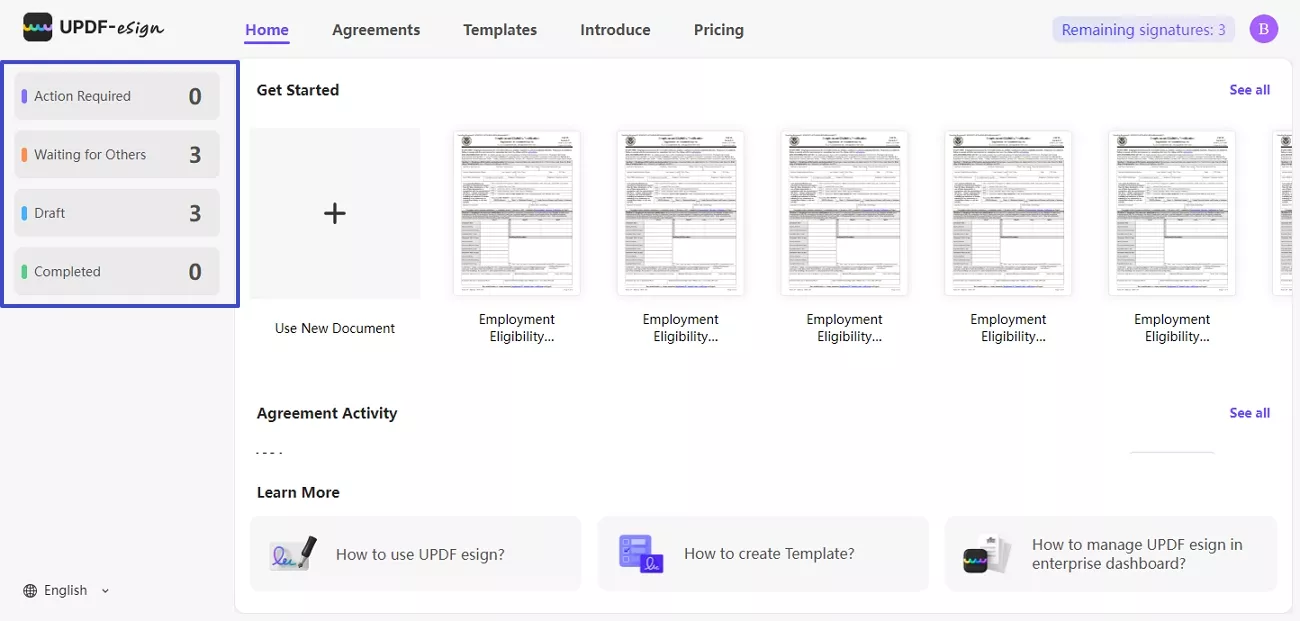
Task: Open the Pricing tab
Action: 719,30
